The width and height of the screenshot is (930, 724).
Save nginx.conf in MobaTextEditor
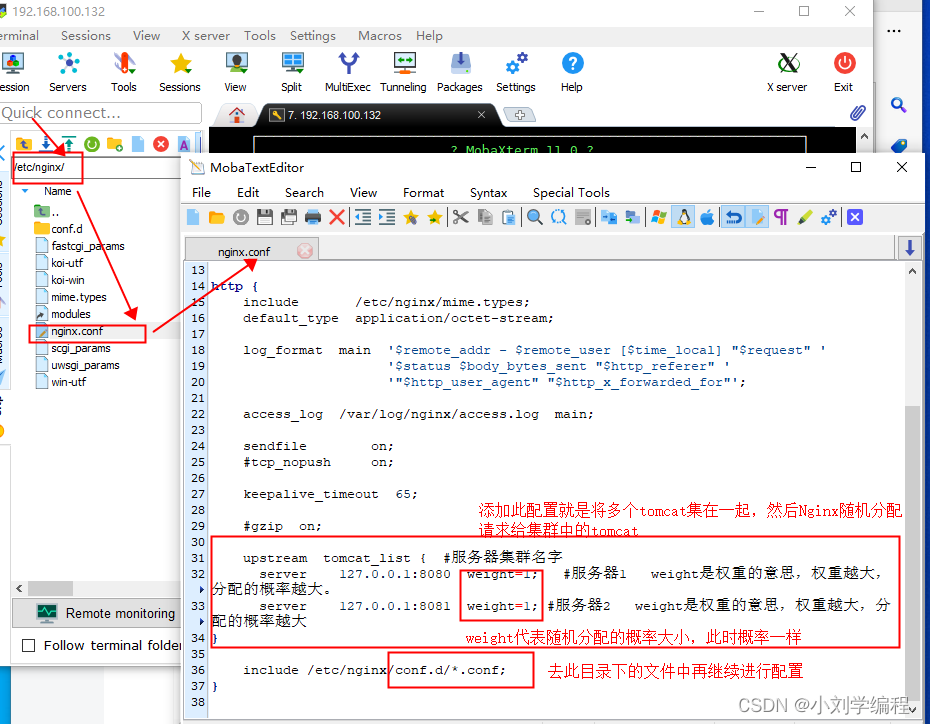265,217
